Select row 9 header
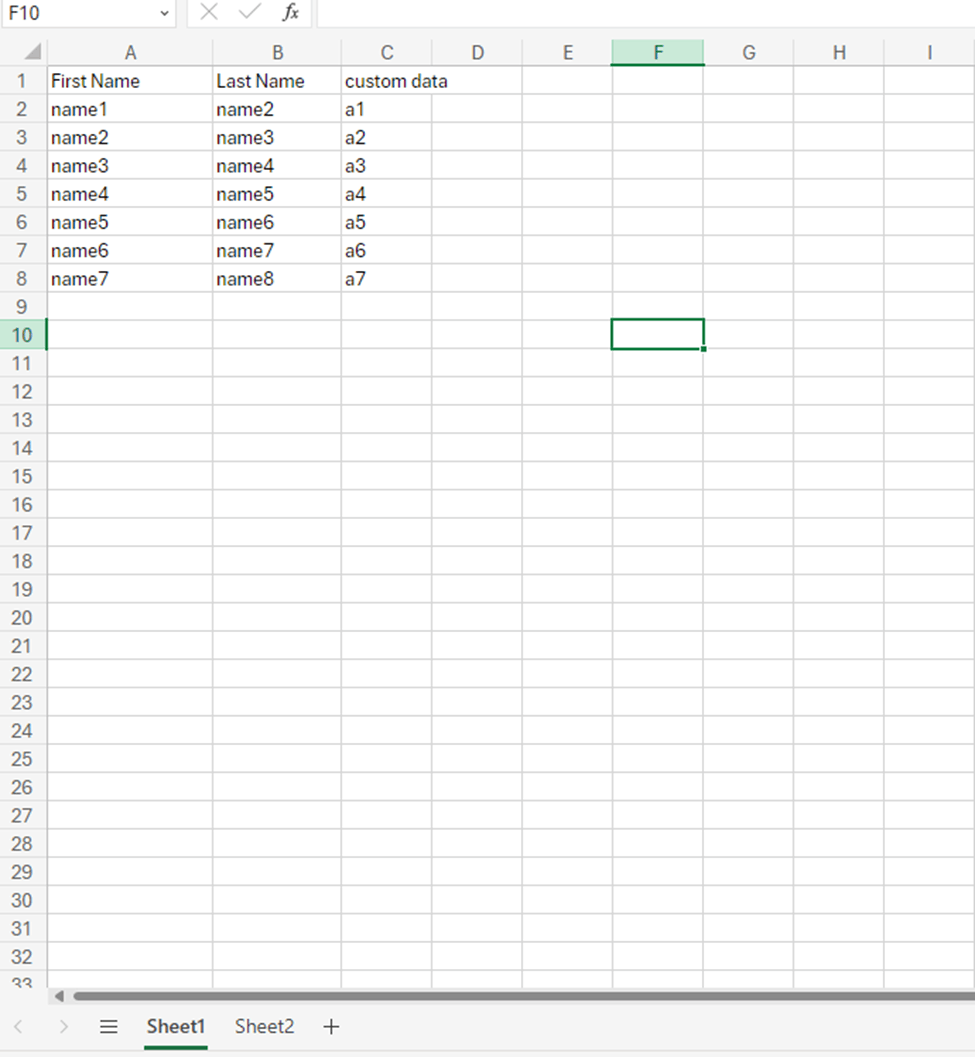 click(x=23, y=307)
